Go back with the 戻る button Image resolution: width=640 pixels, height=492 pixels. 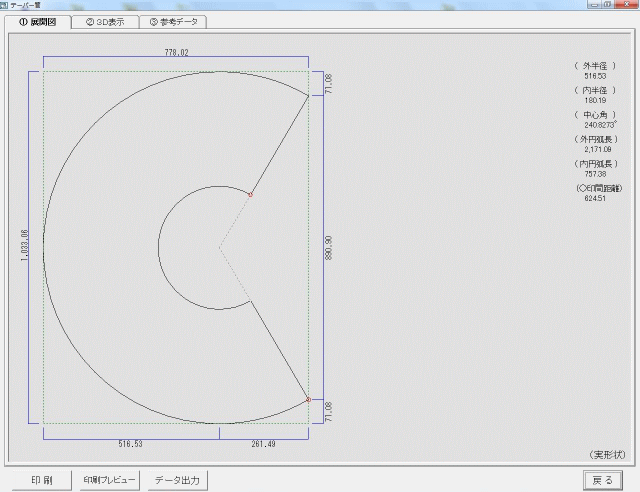click(x=602, y=480)
